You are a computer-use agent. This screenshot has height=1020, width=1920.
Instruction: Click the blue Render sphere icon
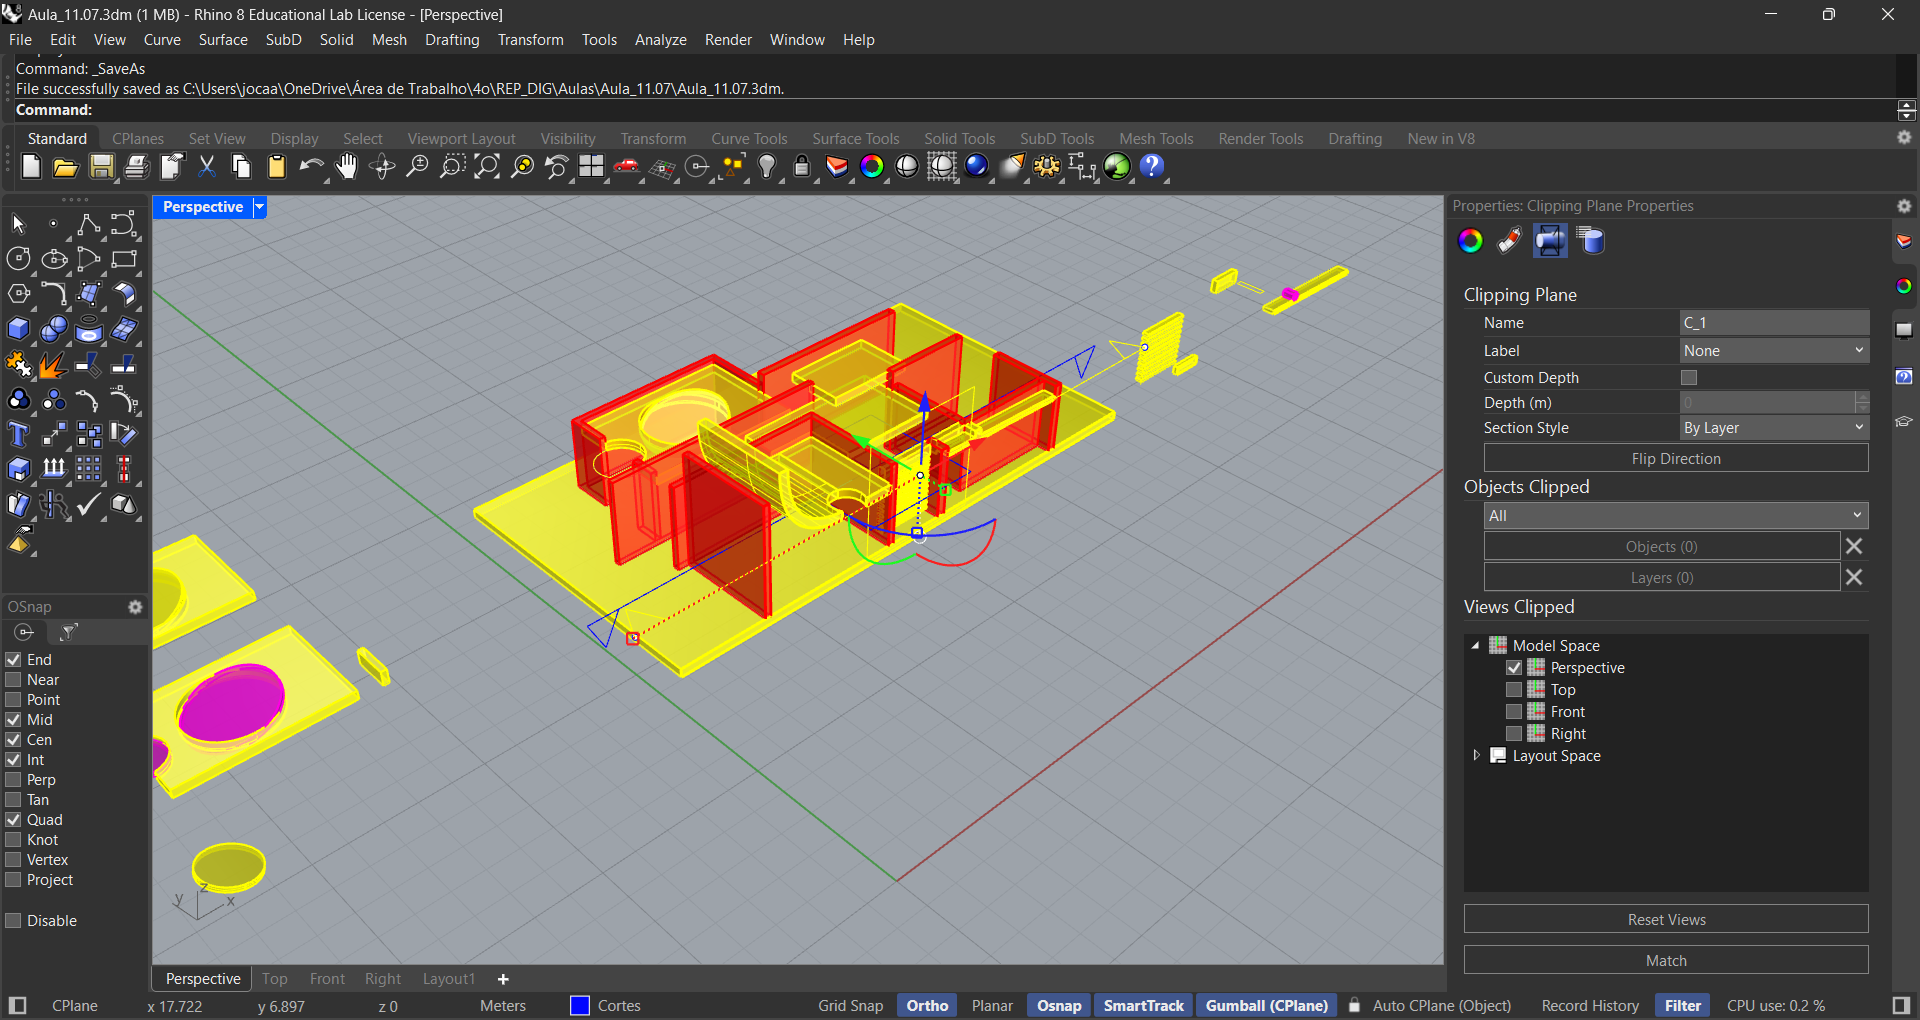(x=977, y=167)
